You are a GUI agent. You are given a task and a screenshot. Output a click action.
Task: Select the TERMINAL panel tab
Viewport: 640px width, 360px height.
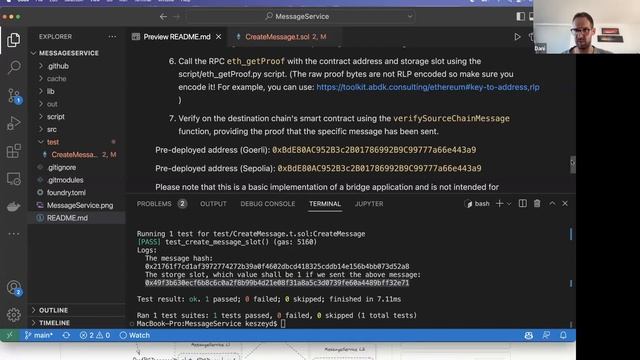click(x=325, y=204)
